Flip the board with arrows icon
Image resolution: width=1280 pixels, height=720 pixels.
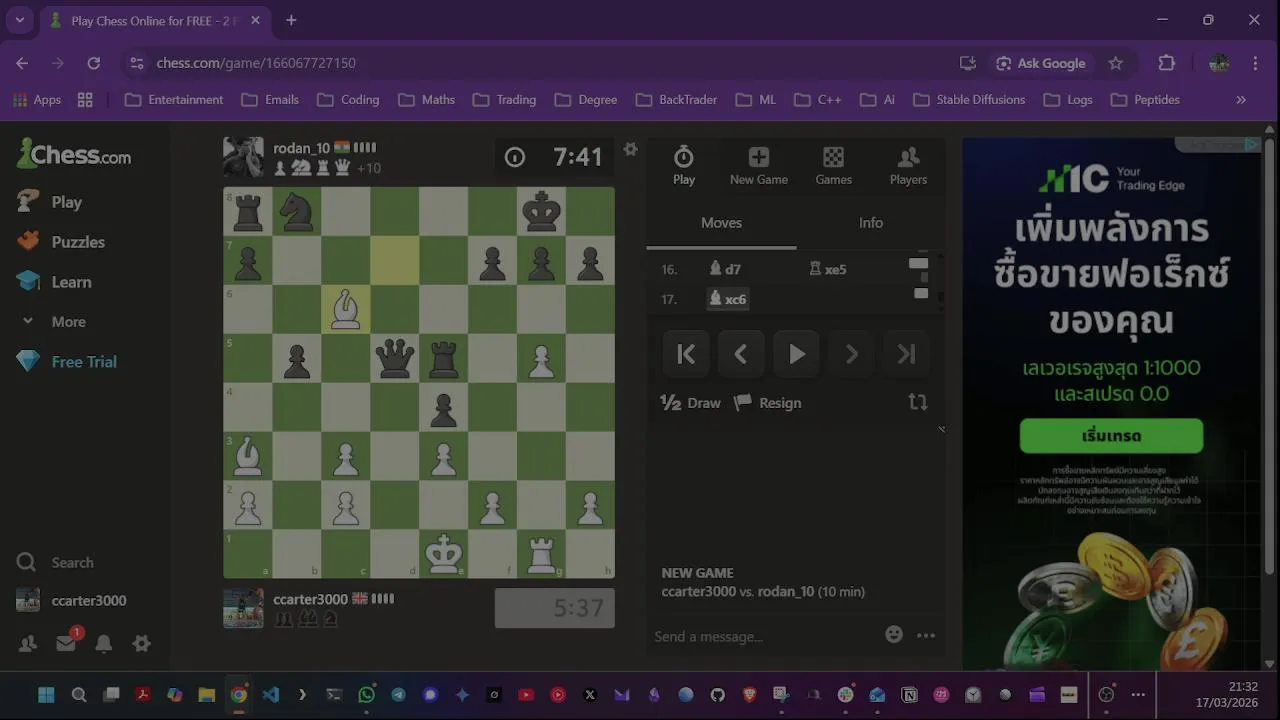(x=917, y=402)
